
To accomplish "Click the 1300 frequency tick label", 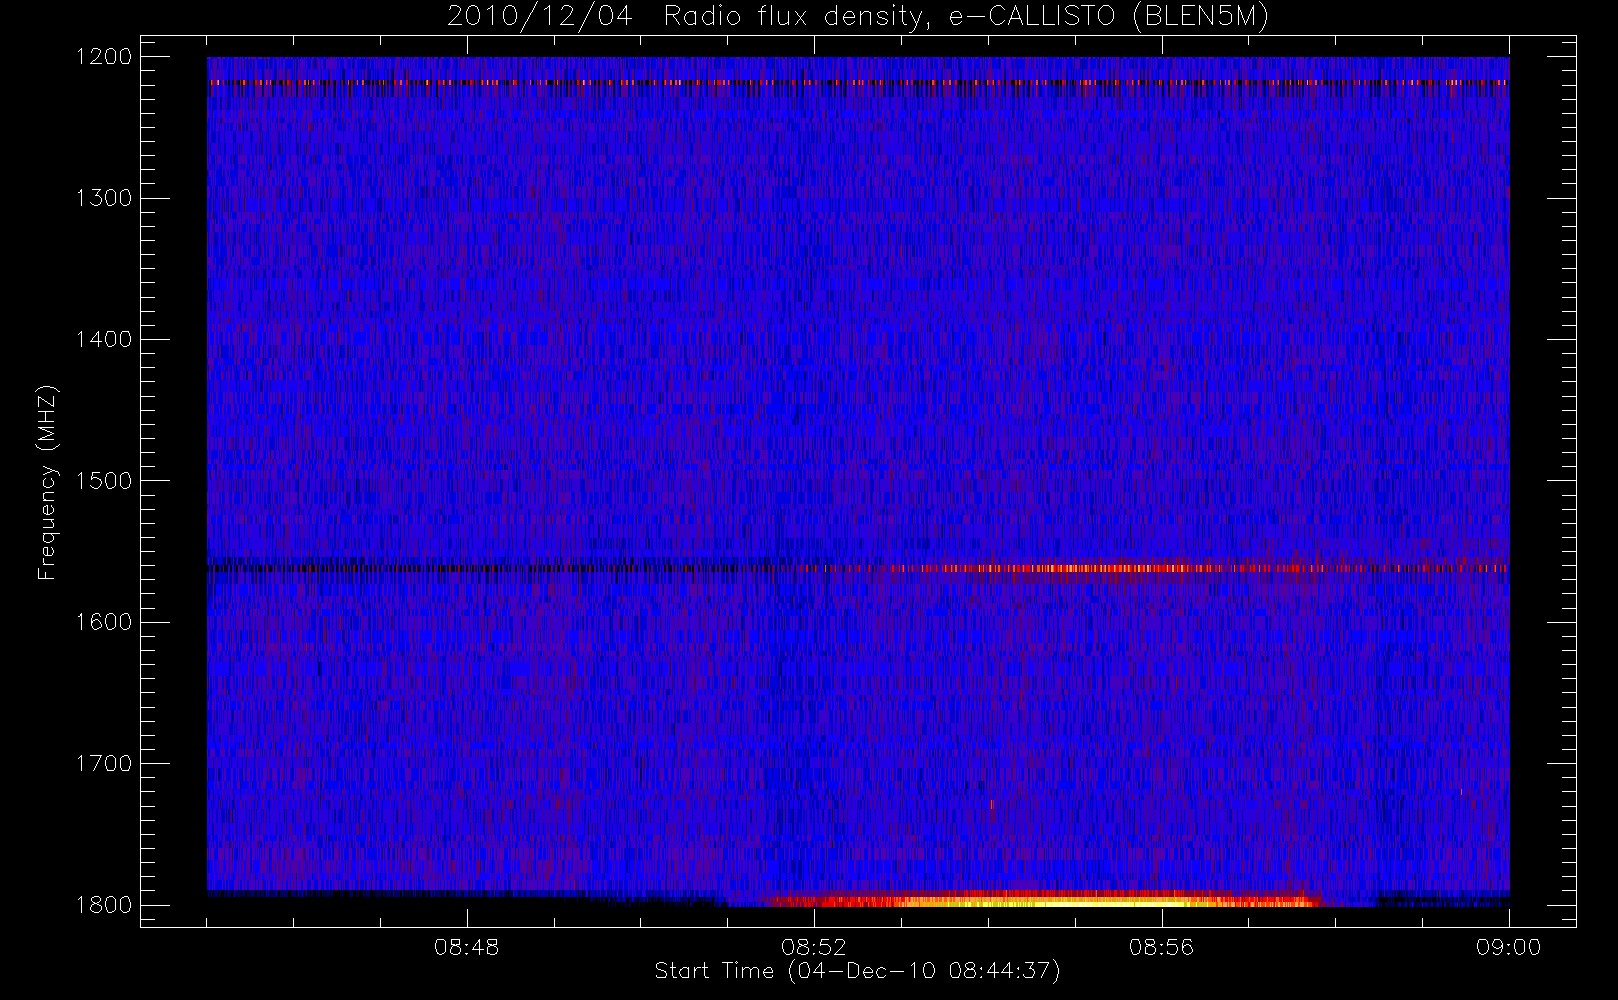I will [104, 198].
